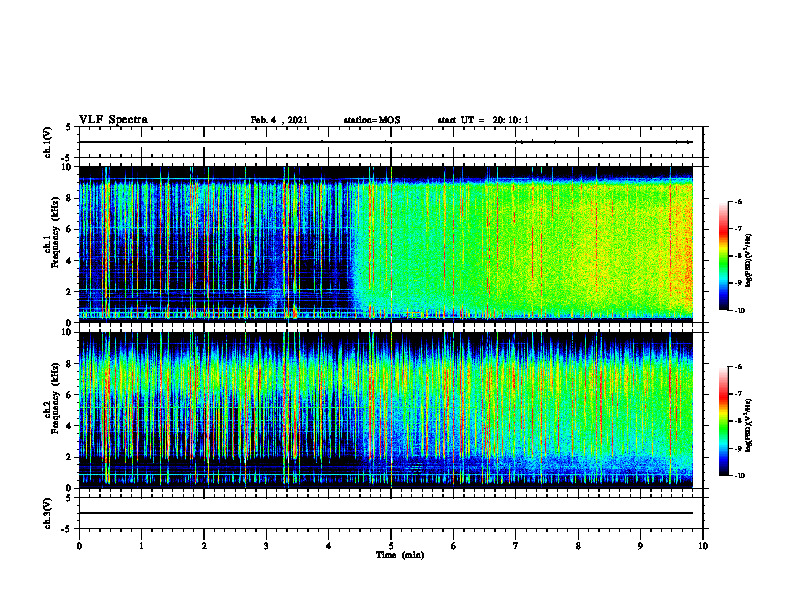Click the "Time (min)" axis title
792x612 pixels.
(x=400, y=555)
